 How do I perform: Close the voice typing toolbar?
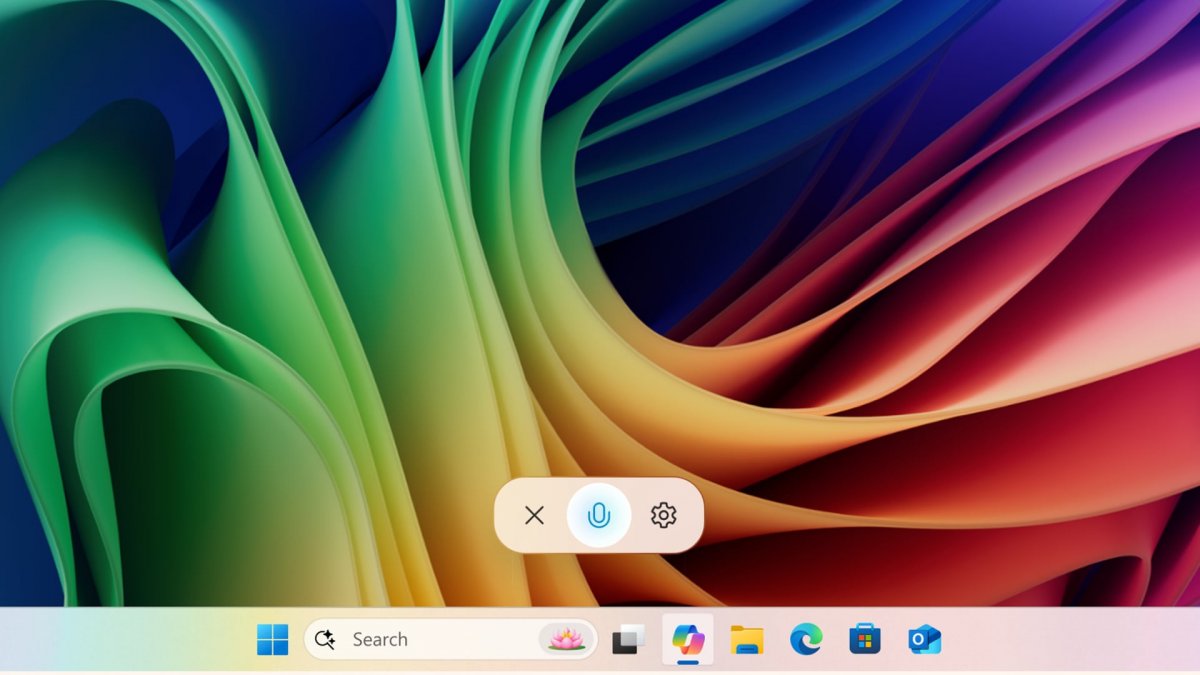pyautogui.click(x=534, y=515)
